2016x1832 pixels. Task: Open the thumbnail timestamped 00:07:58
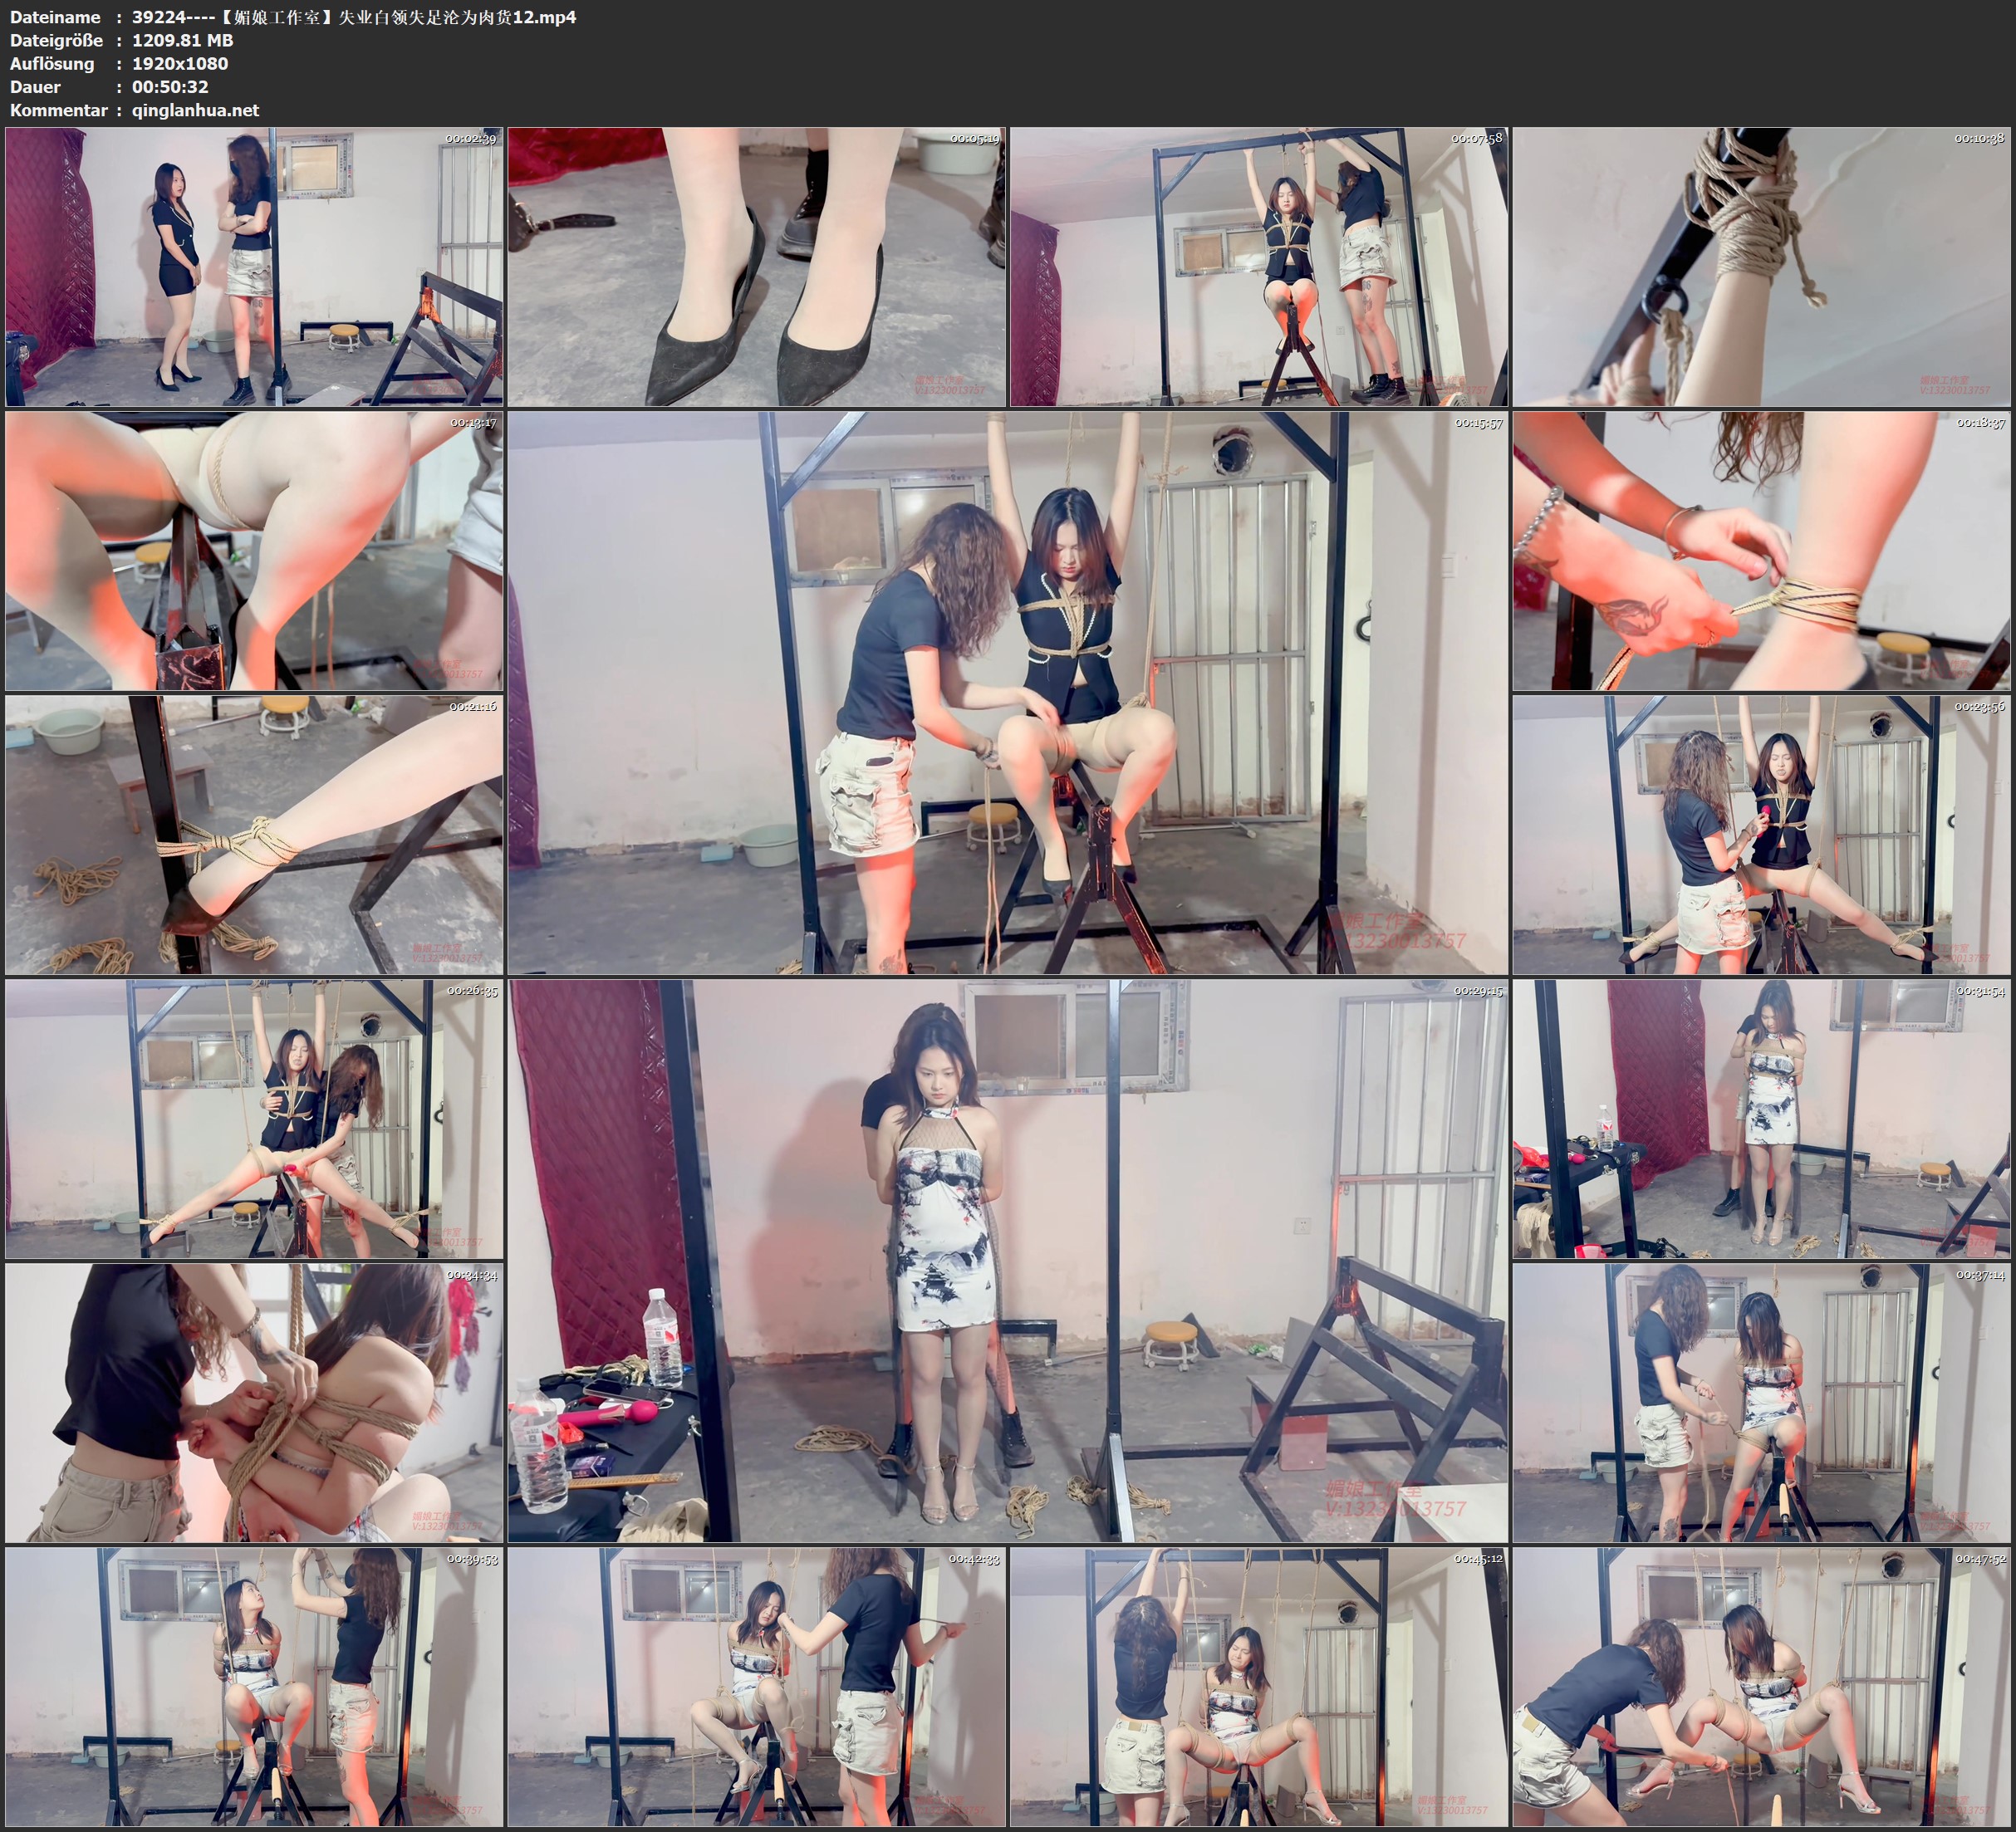point(1259,267)
